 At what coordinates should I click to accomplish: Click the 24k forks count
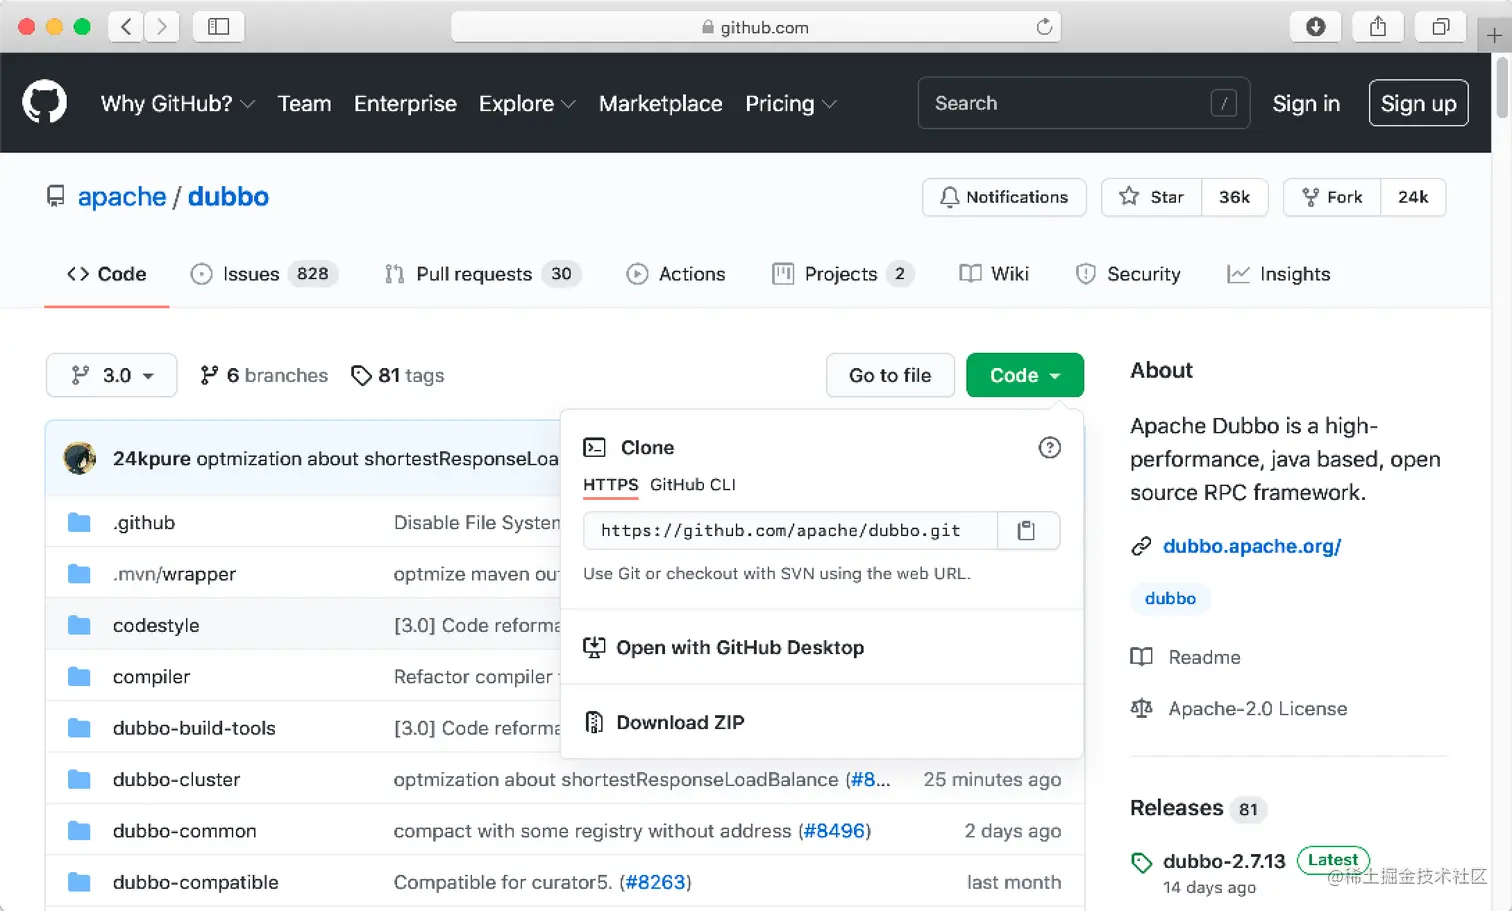click(1413, 197)
